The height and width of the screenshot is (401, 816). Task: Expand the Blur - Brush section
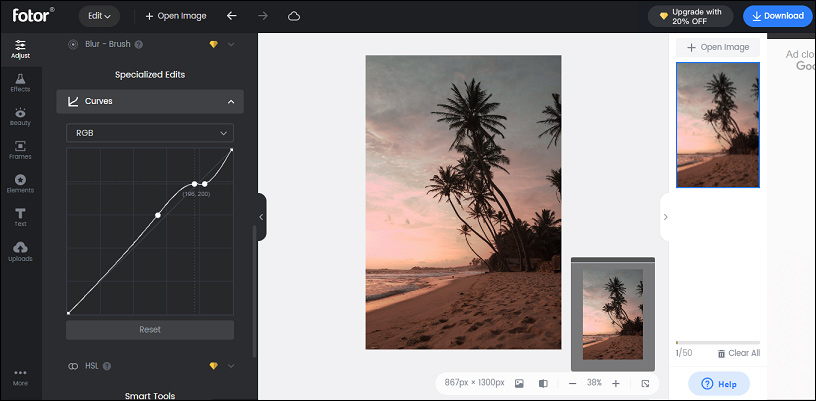click(x=231, y=45)
